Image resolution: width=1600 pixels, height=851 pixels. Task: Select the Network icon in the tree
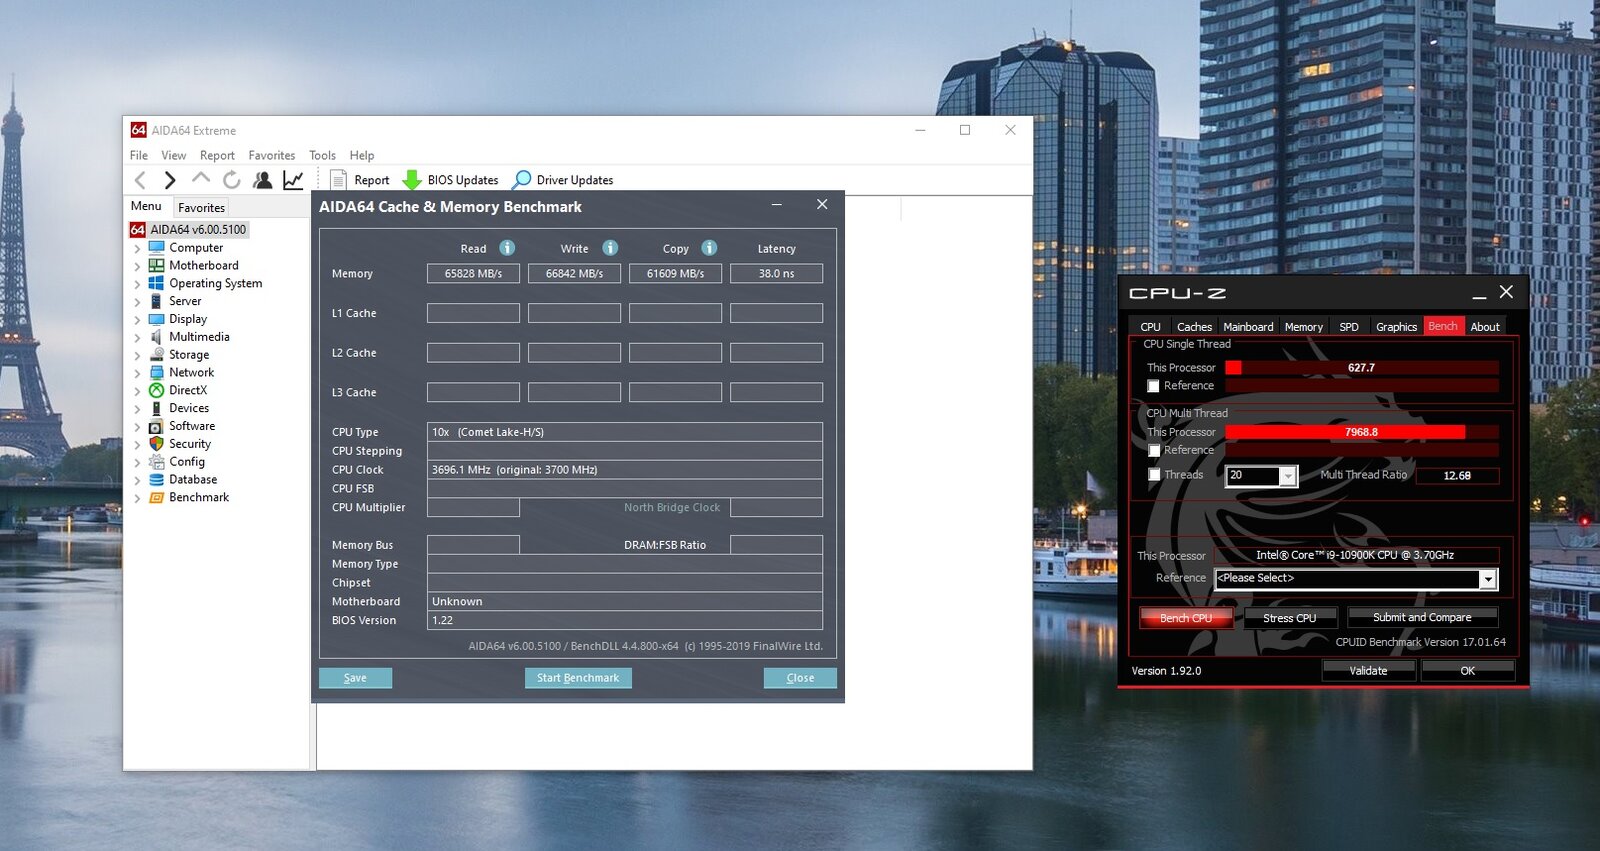pyautogui.click(x=156, y=372)
